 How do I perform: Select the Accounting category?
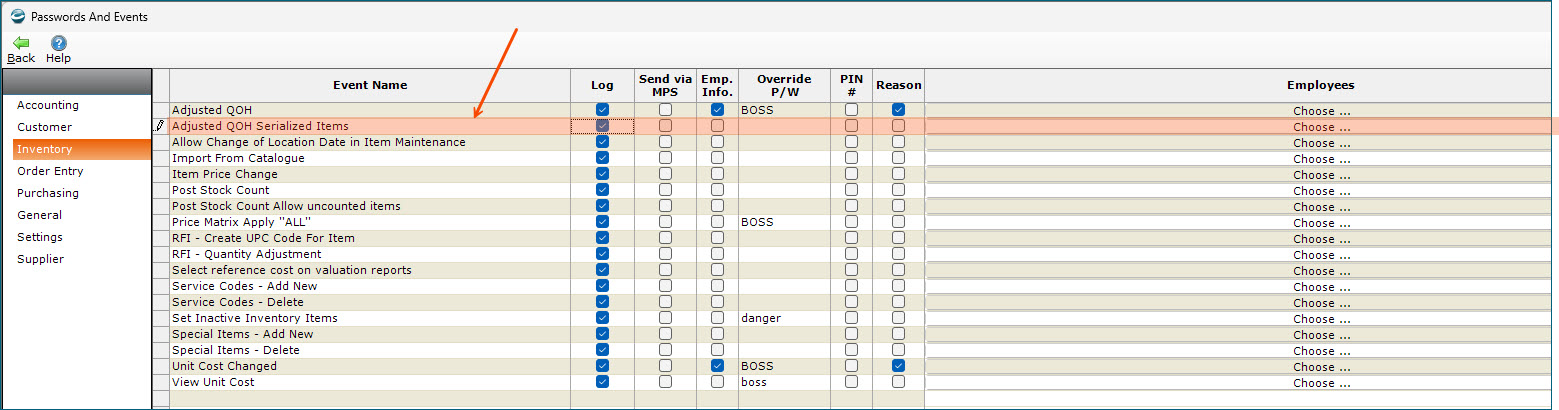point(48,105)
